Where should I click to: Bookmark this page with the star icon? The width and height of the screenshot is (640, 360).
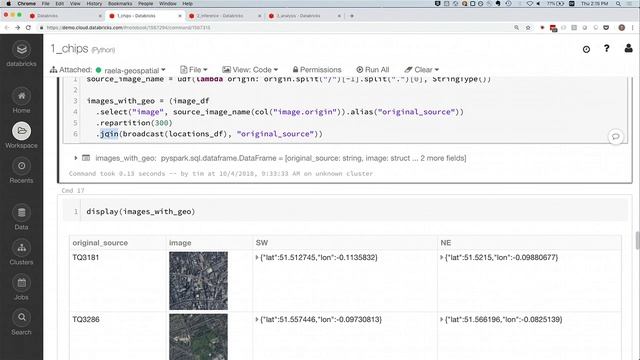click(528, 28)
